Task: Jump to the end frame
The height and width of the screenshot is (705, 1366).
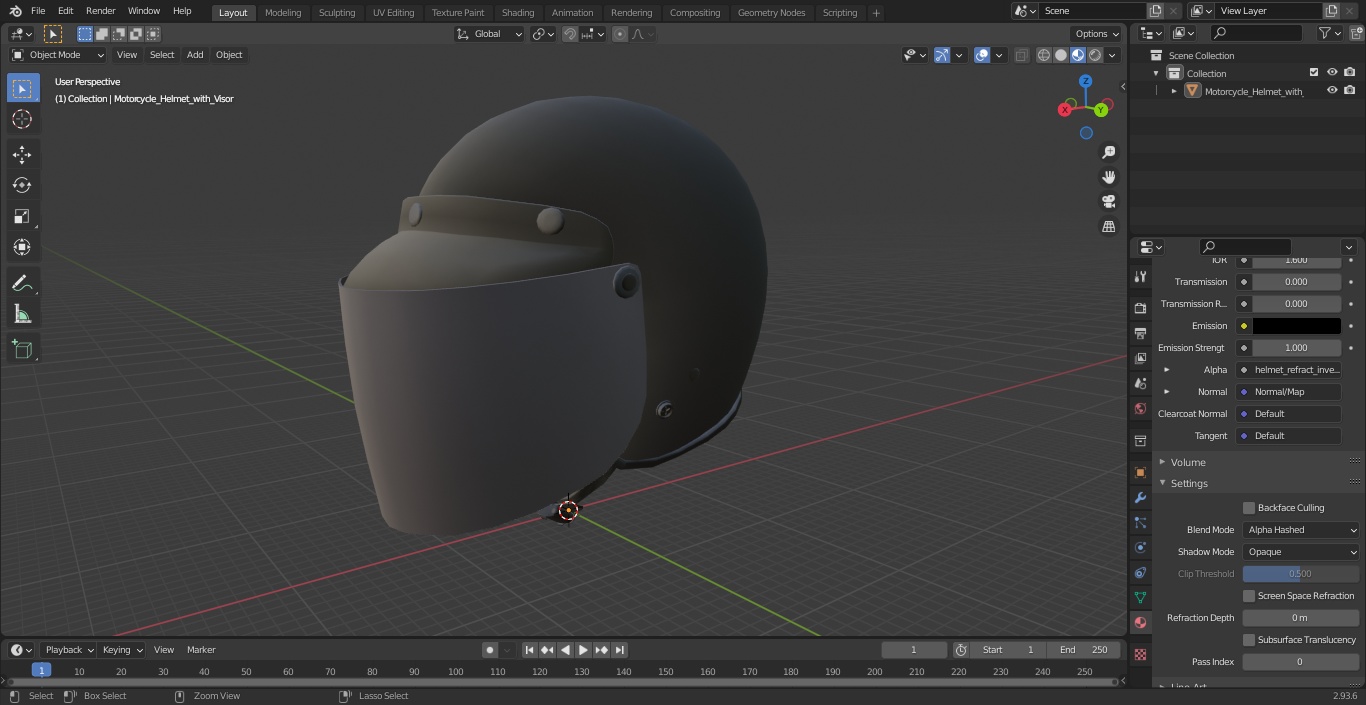Action: click(x=620, y=650)
